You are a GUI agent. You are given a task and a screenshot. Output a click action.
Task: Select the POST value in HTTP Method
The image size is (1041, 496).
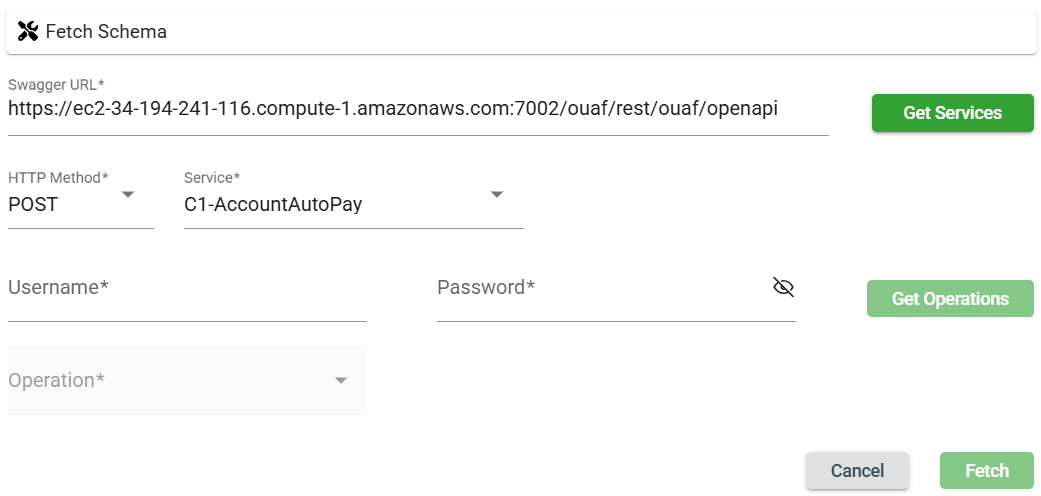(34, 205)
